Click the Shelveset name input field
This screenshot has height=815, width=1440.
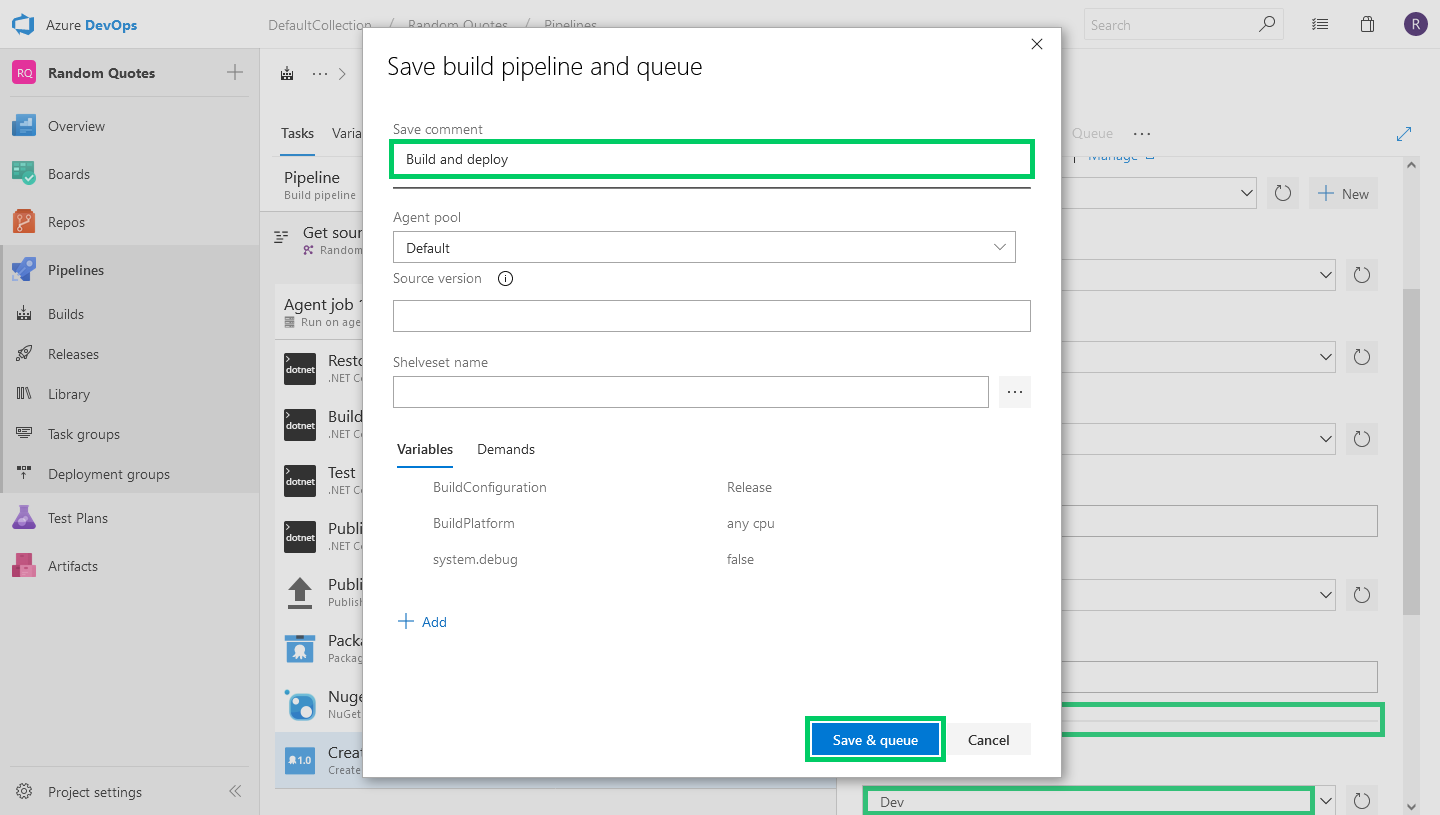690,392
